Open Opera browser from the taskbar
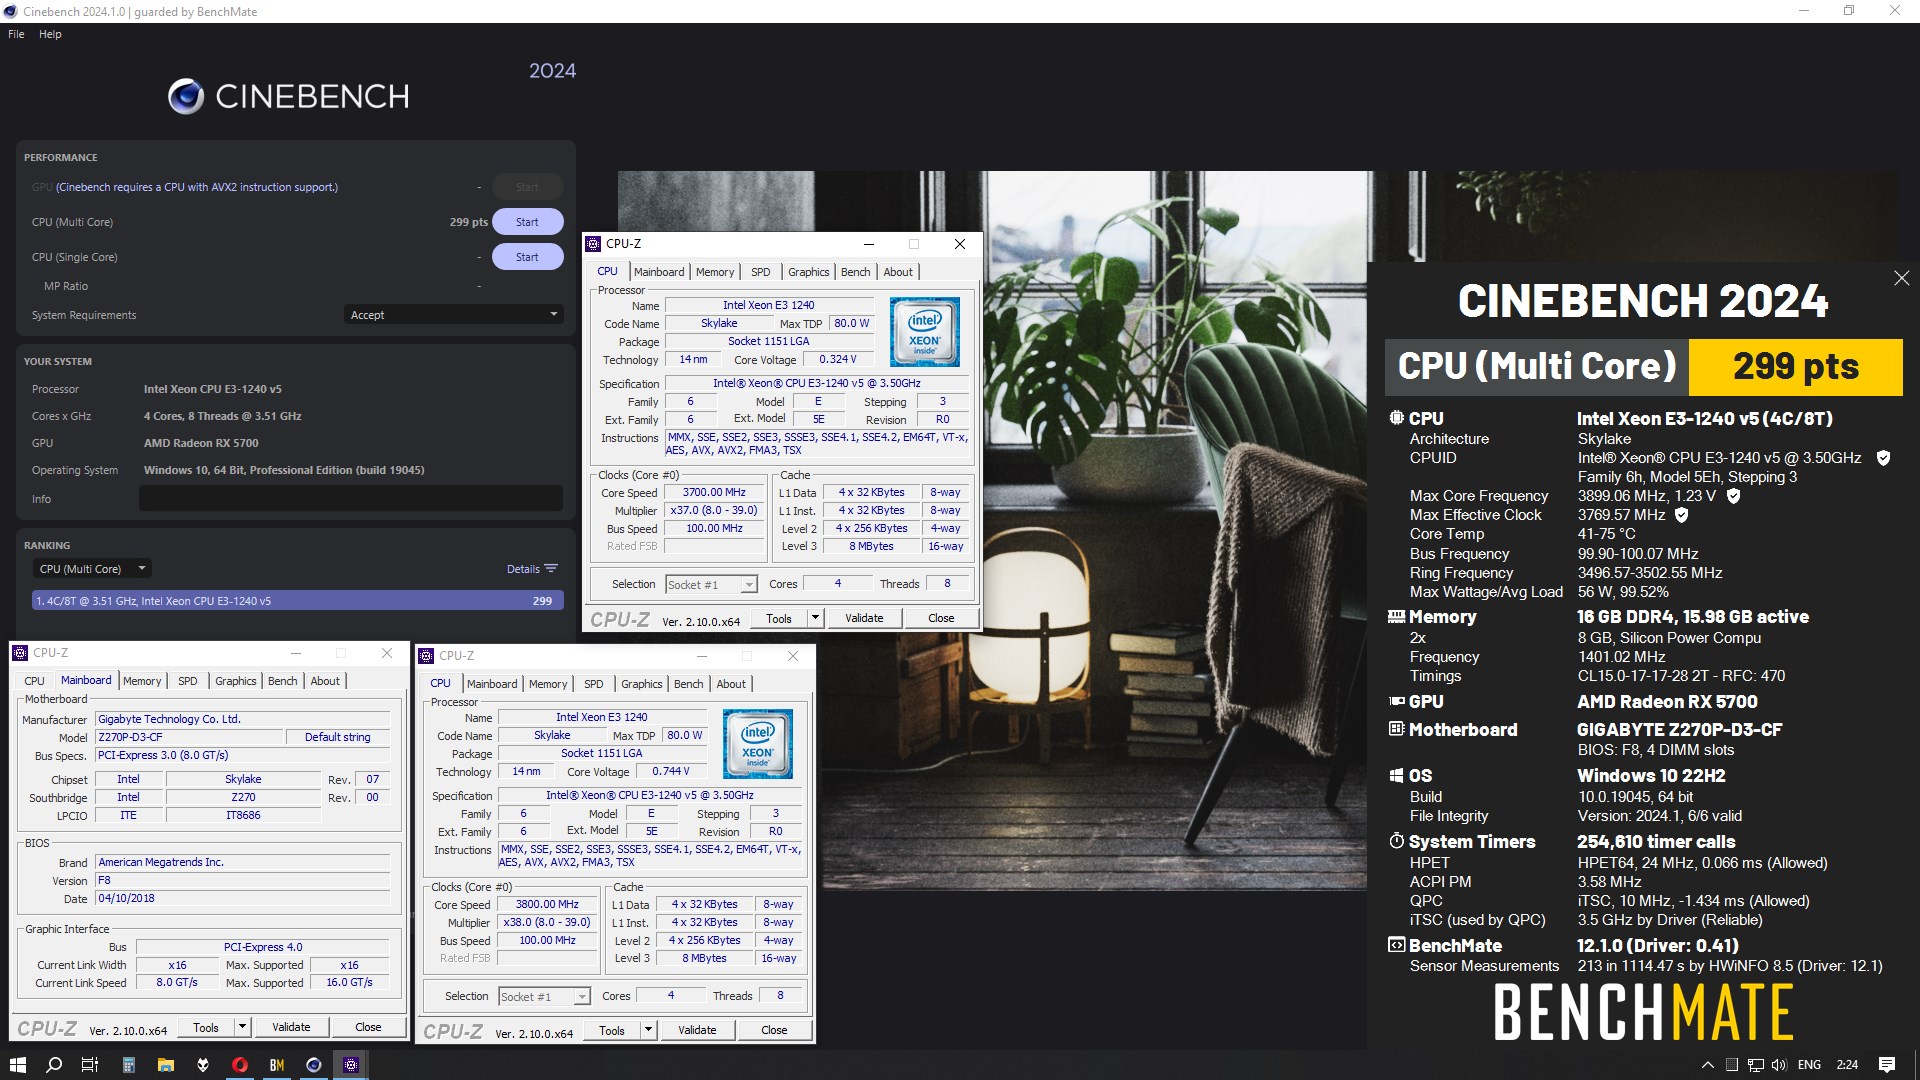Viewport: 1920px width, 1080px height. (x=240, y=1065)
